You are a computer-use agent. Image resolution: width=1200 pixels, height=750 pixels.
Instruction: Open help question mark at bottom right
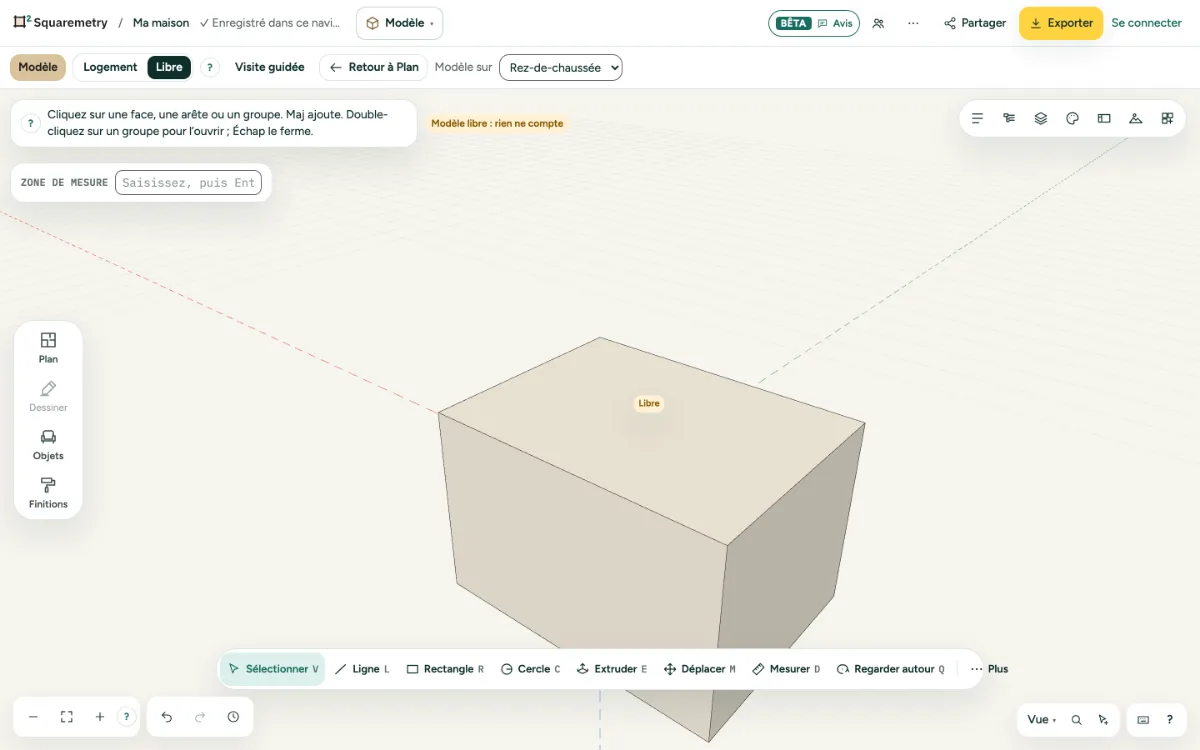tap(1169, 720)
